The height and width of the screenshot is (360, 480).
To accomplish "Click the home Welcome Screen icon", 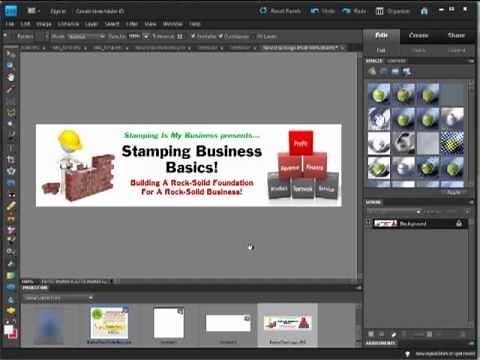I will pyautogui.click(x=424, y=11).
